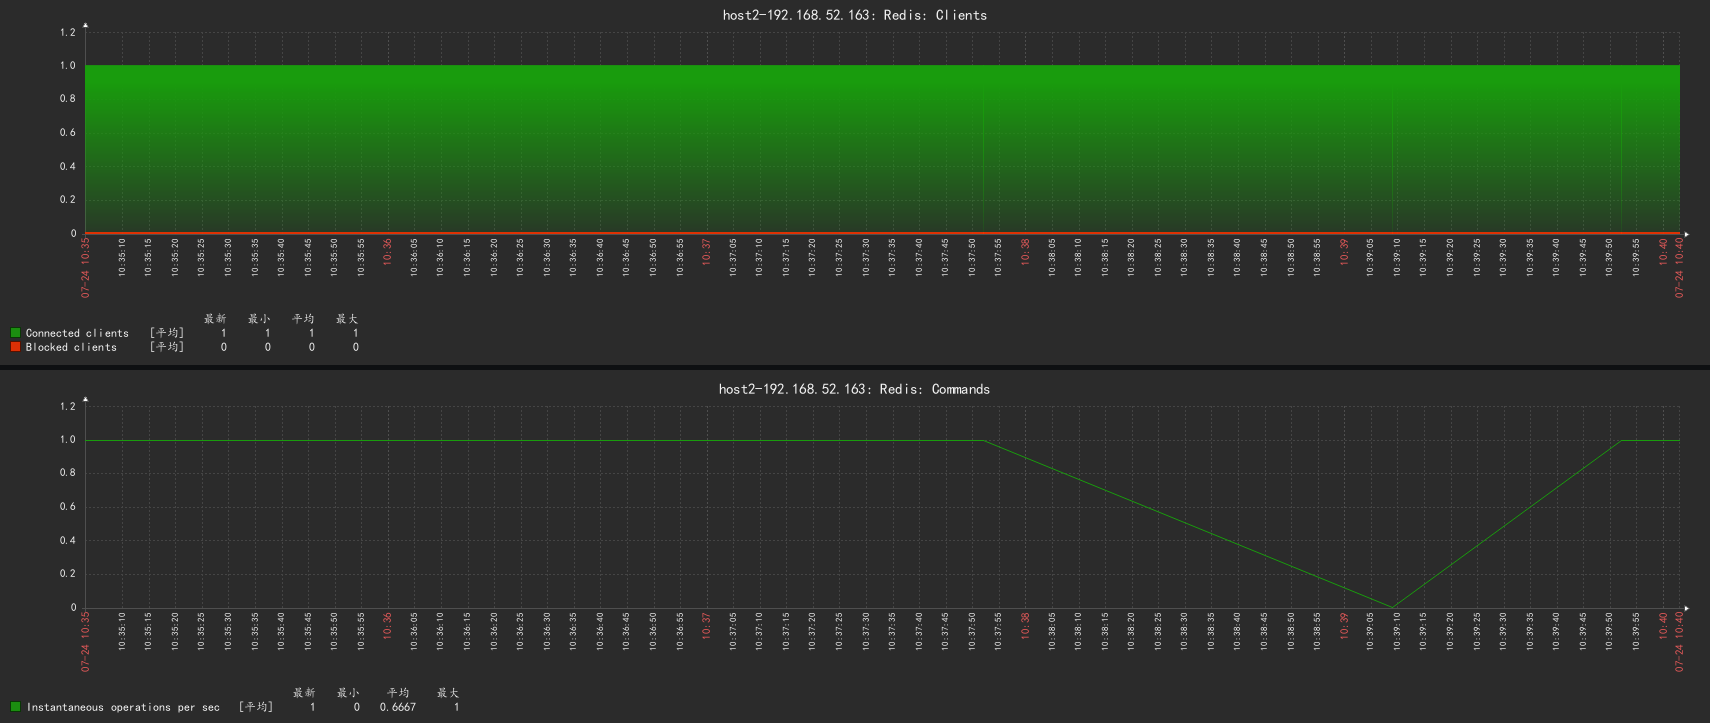Click 最新 header in Commands graph legend
Image resolution: width=1710 pixels, height=723 pixels.
(x=304, y=693)
